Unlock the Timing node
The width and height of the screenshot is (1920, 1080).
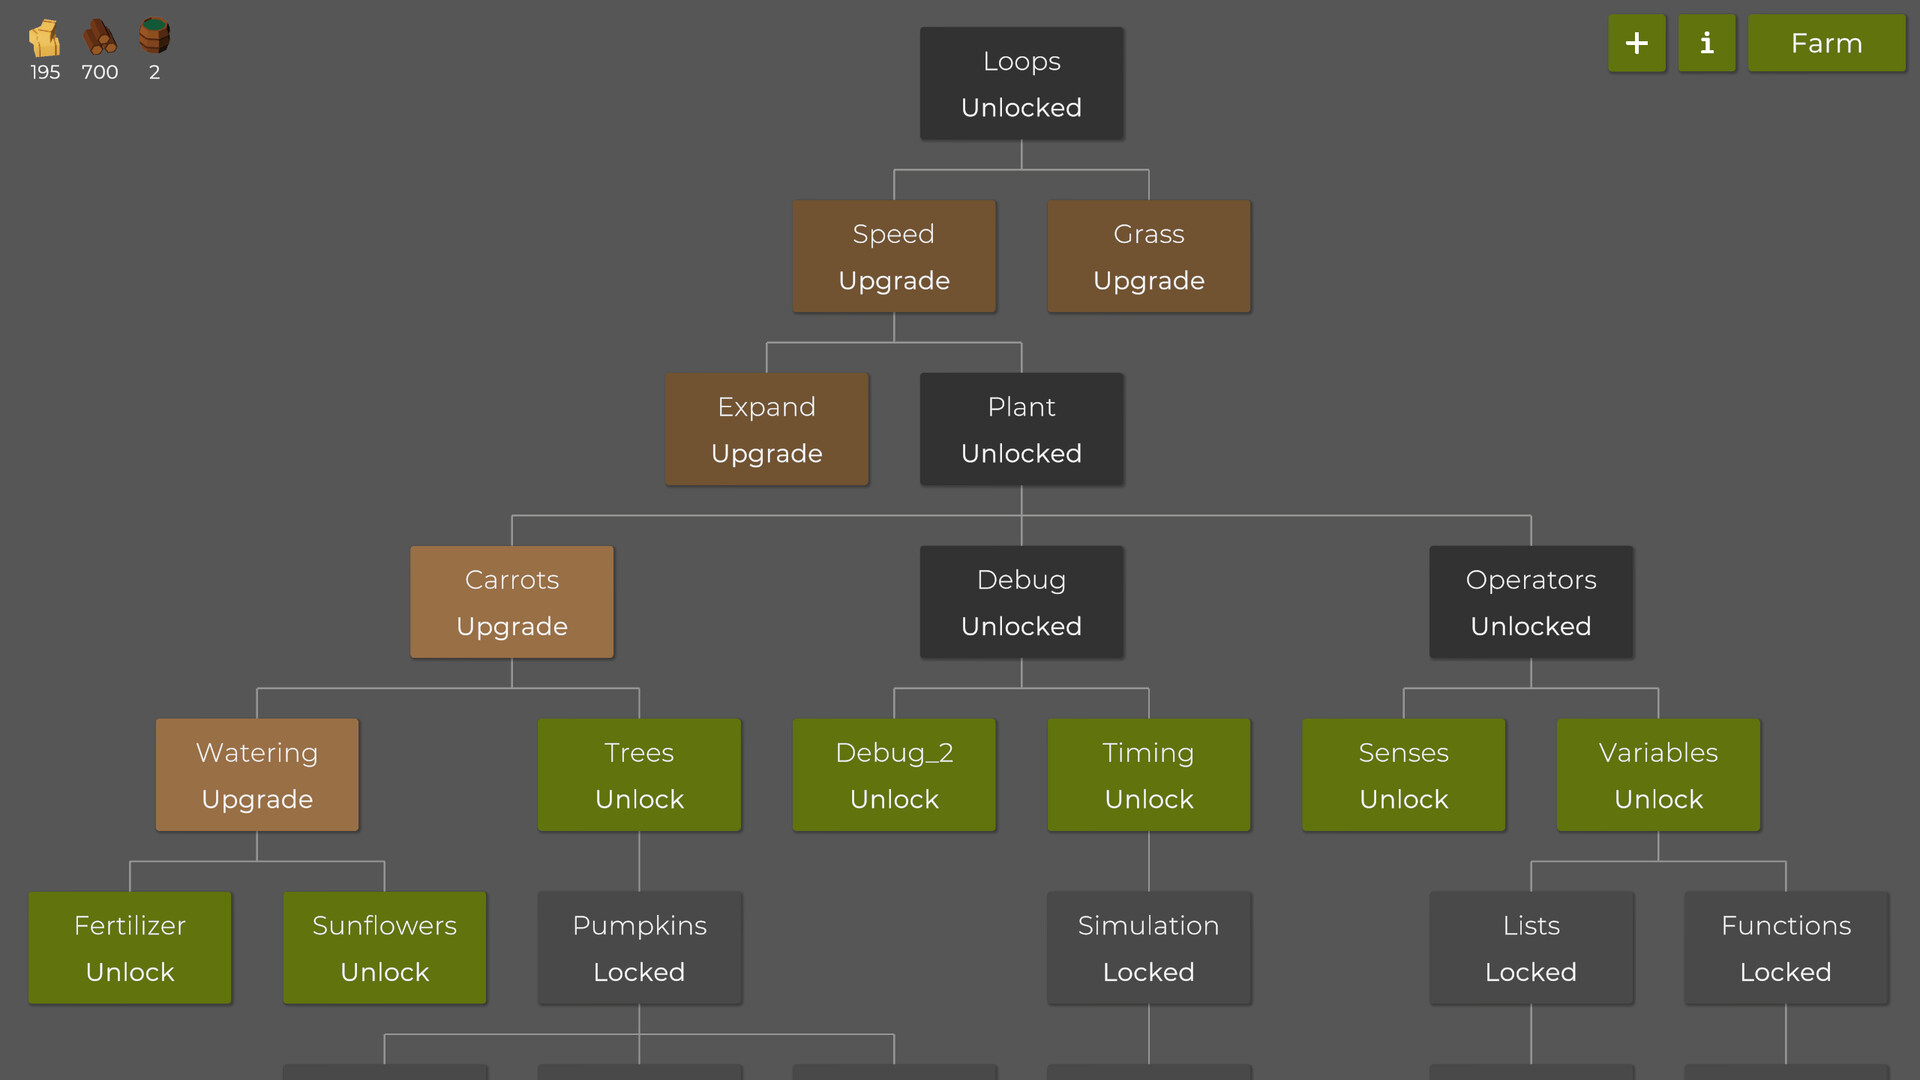click(1149, 775)
